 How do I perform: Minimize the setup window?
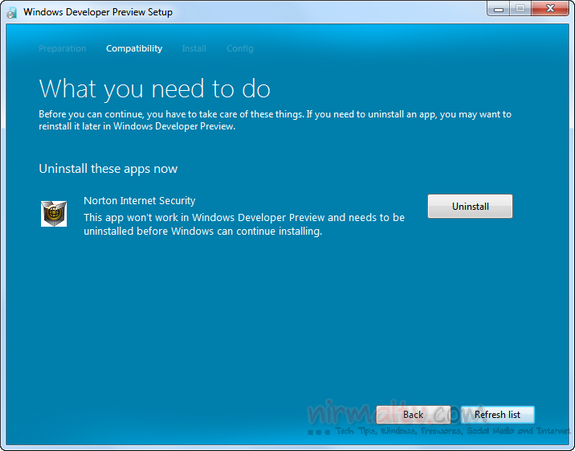[x=498, y=8]
